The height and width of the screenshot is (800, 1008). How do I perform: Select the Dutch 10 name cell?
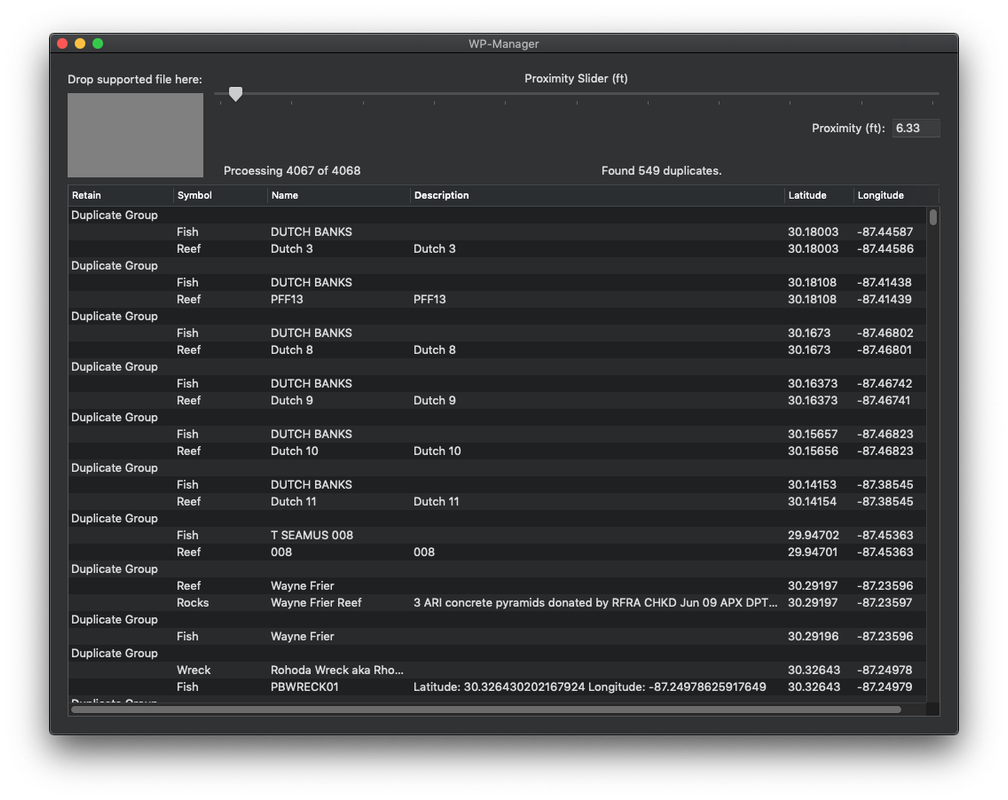coord(294,451)
